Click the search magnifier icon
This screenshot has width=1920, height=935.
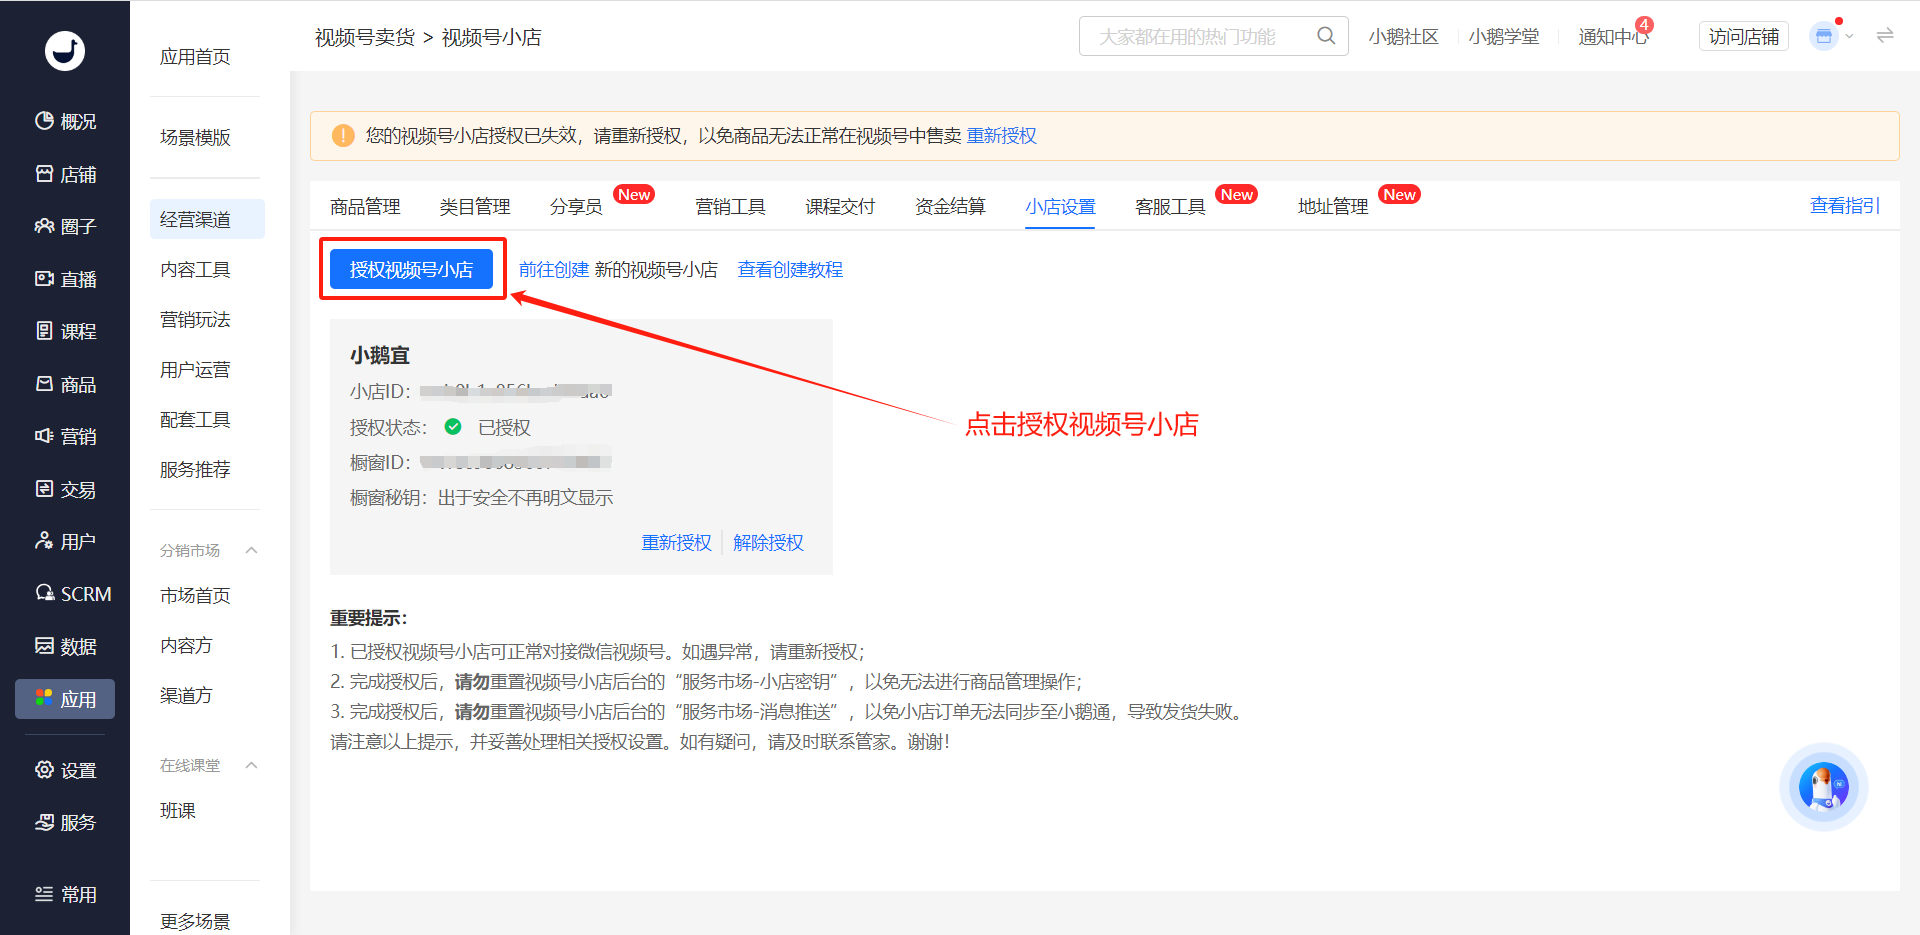1326,36
